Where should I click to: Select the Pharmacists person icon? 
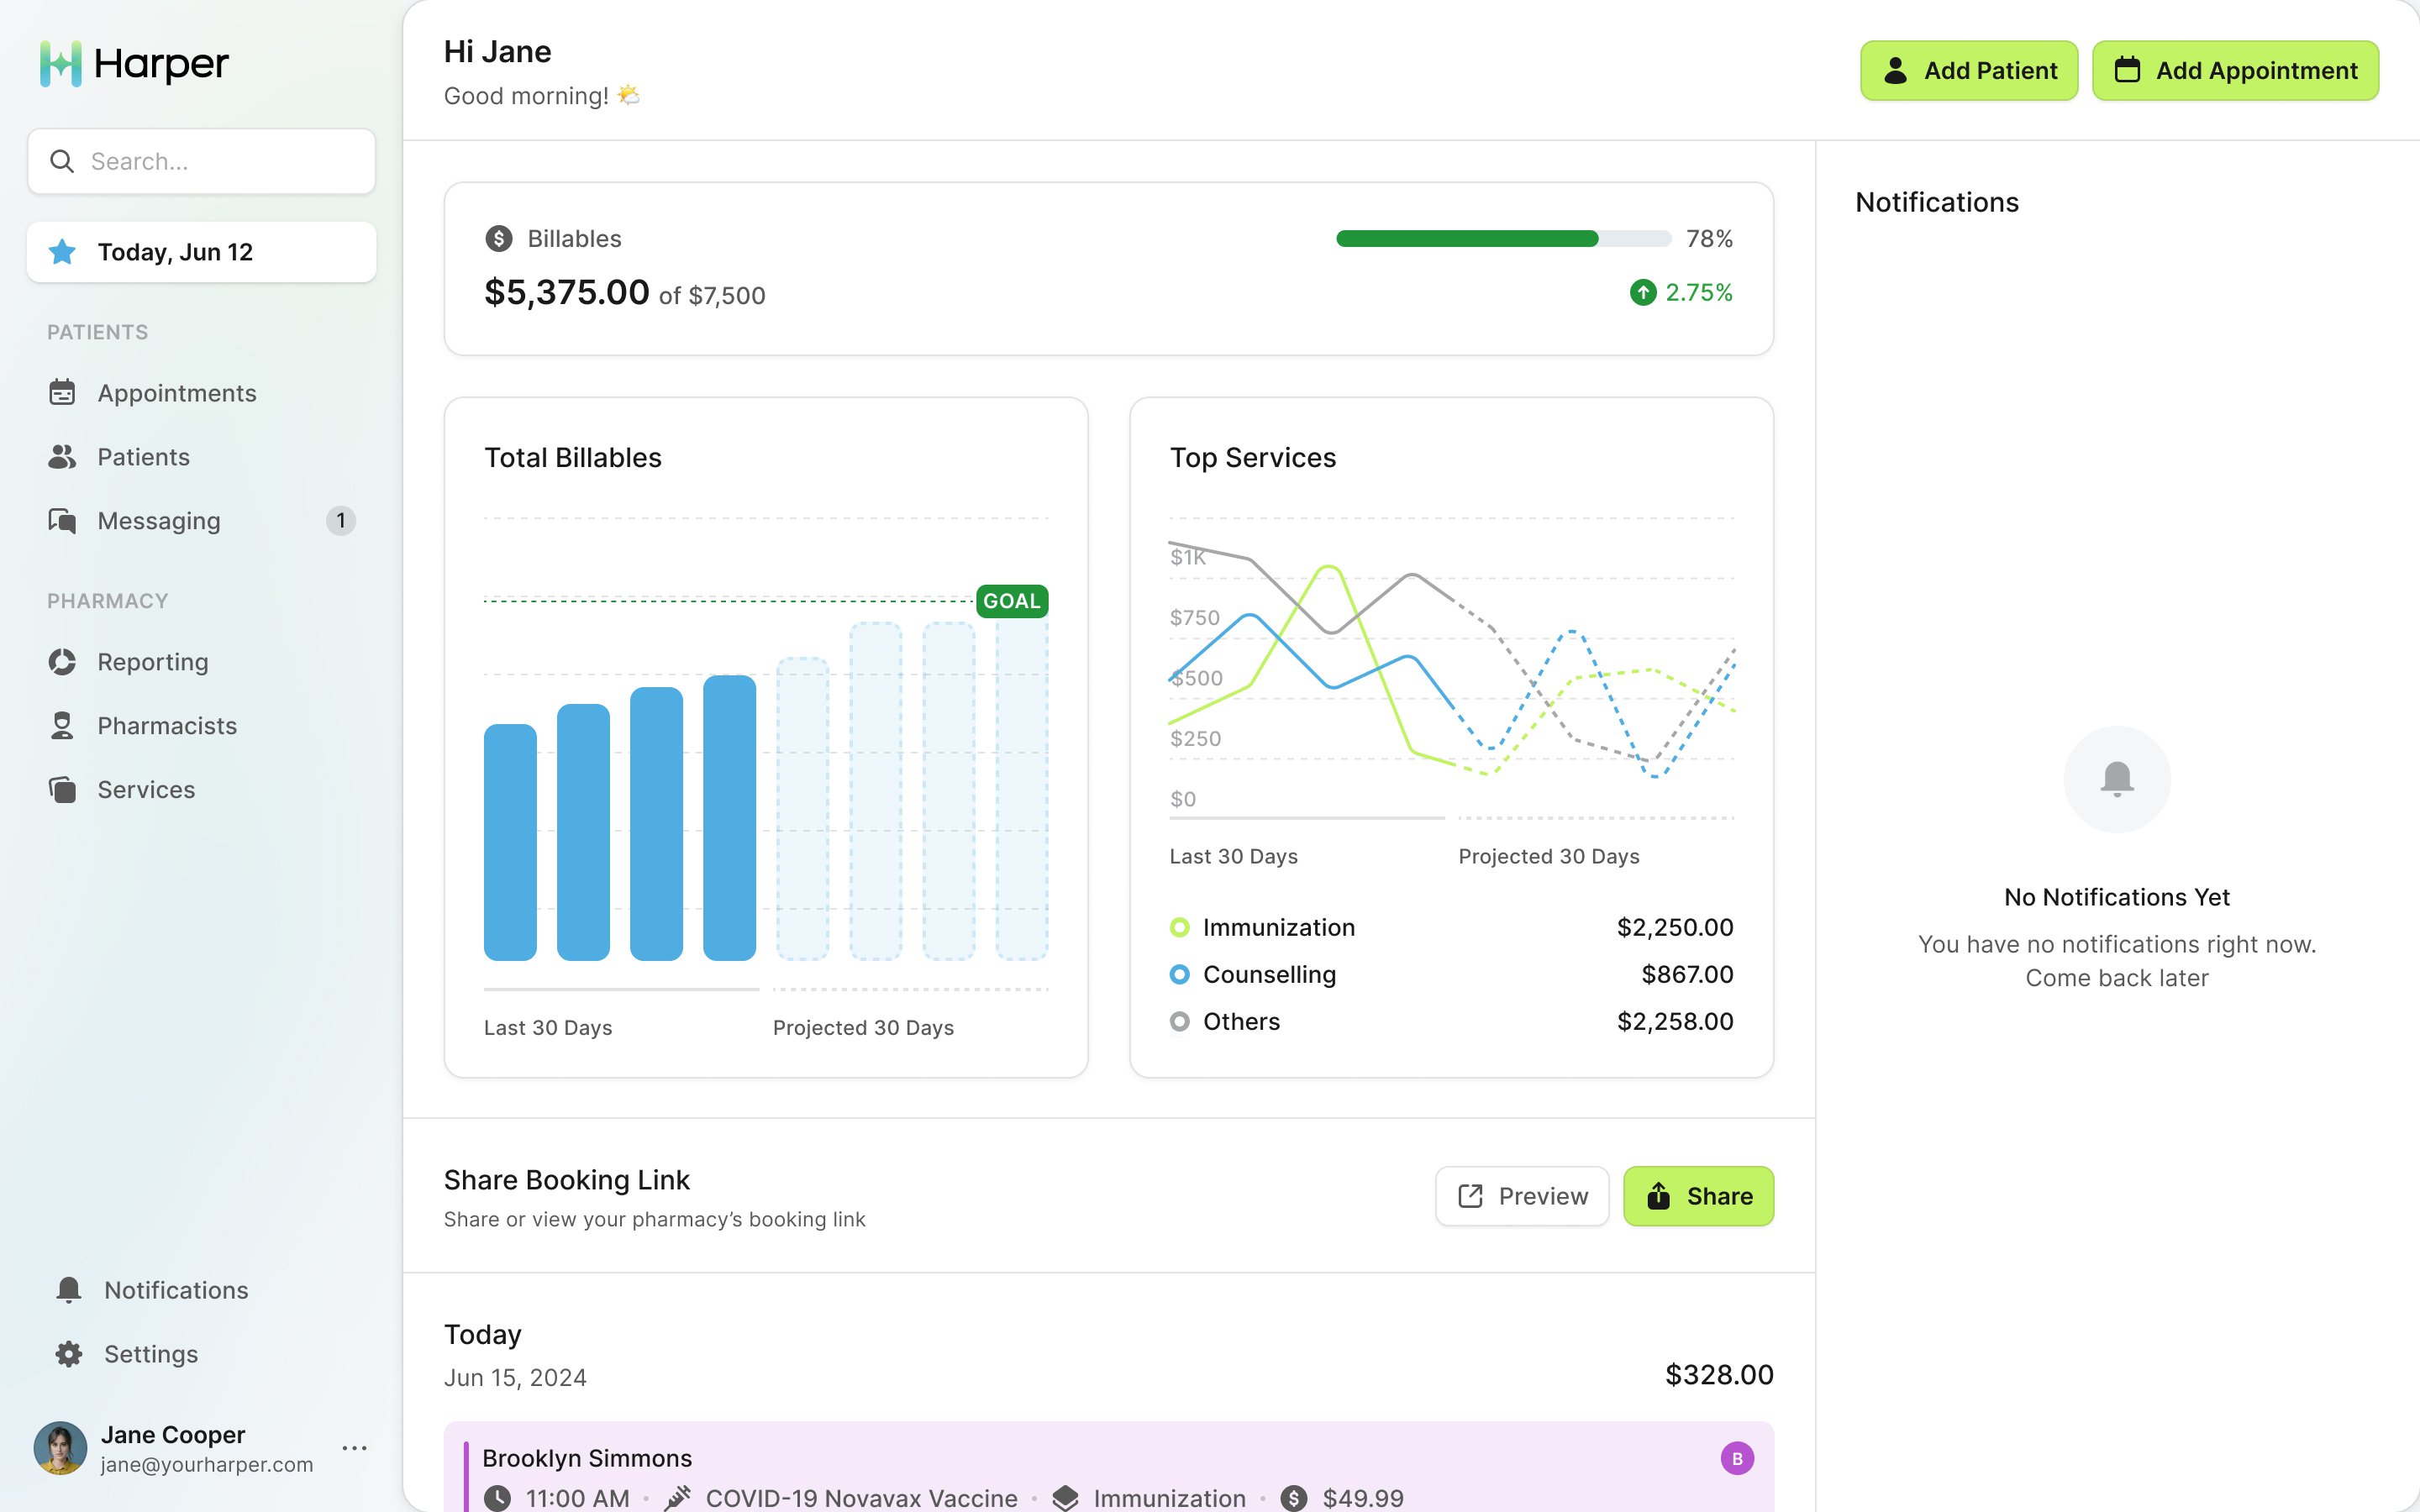[62, 726]
